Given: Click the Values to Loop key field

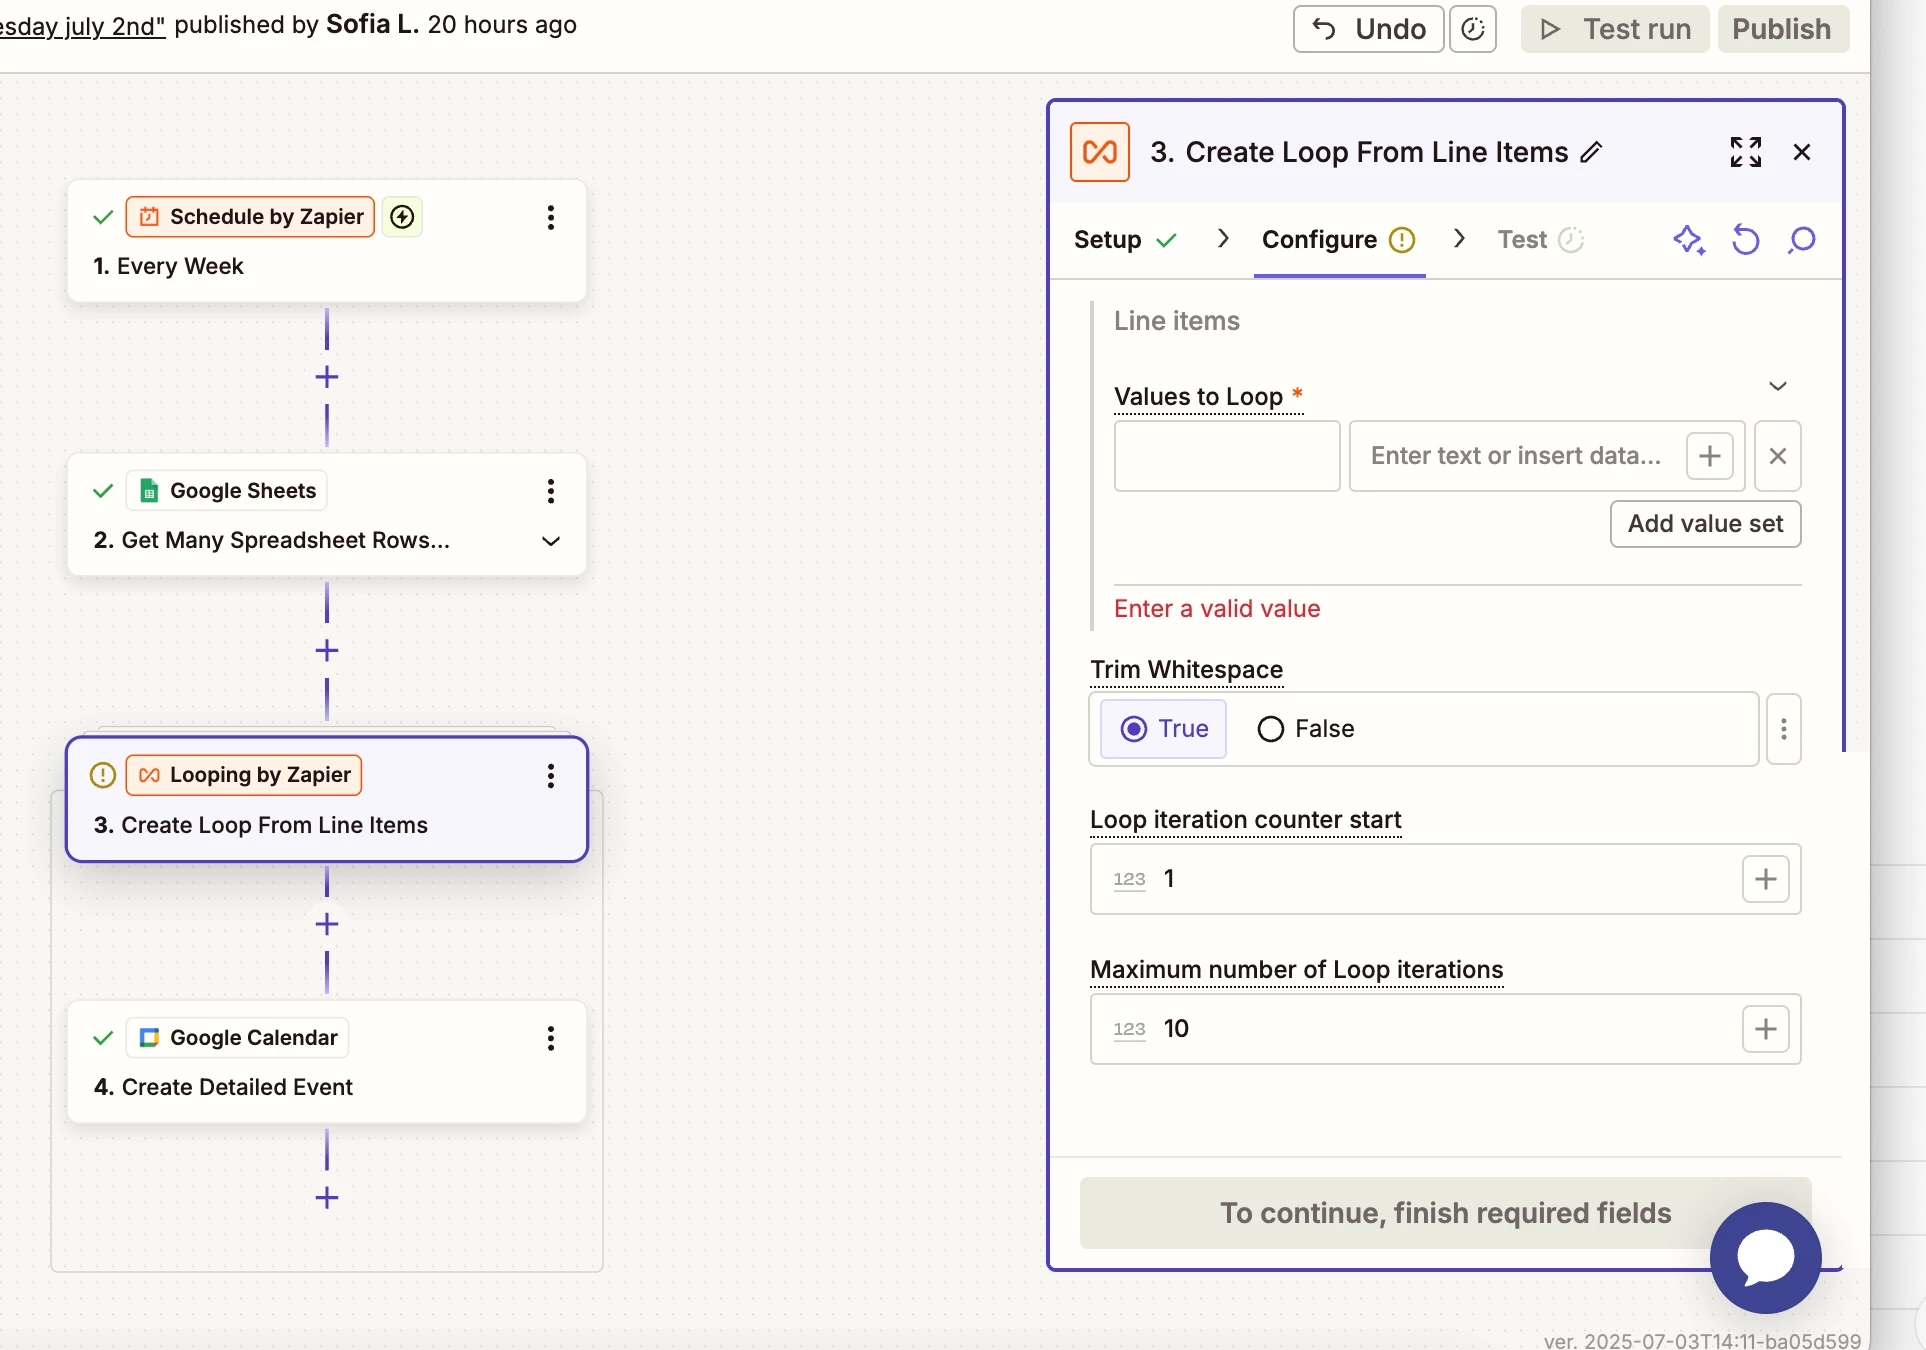Looking at the screenshot, I should point(1227,456).
